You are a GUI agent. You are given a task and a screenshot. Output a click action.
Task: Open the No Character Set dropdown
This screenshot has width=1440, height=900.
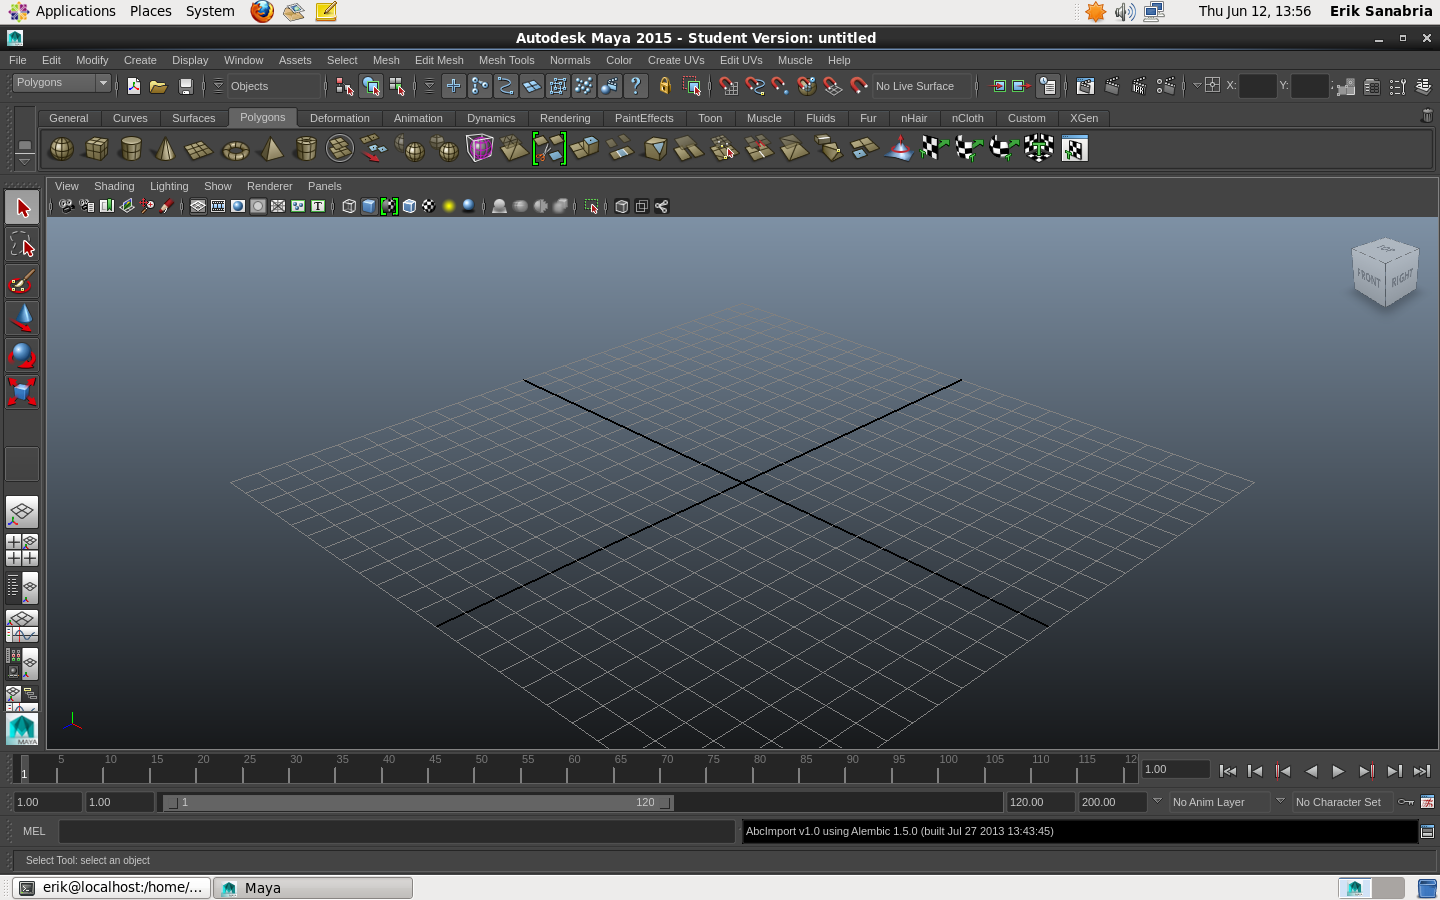point(1342,802)
